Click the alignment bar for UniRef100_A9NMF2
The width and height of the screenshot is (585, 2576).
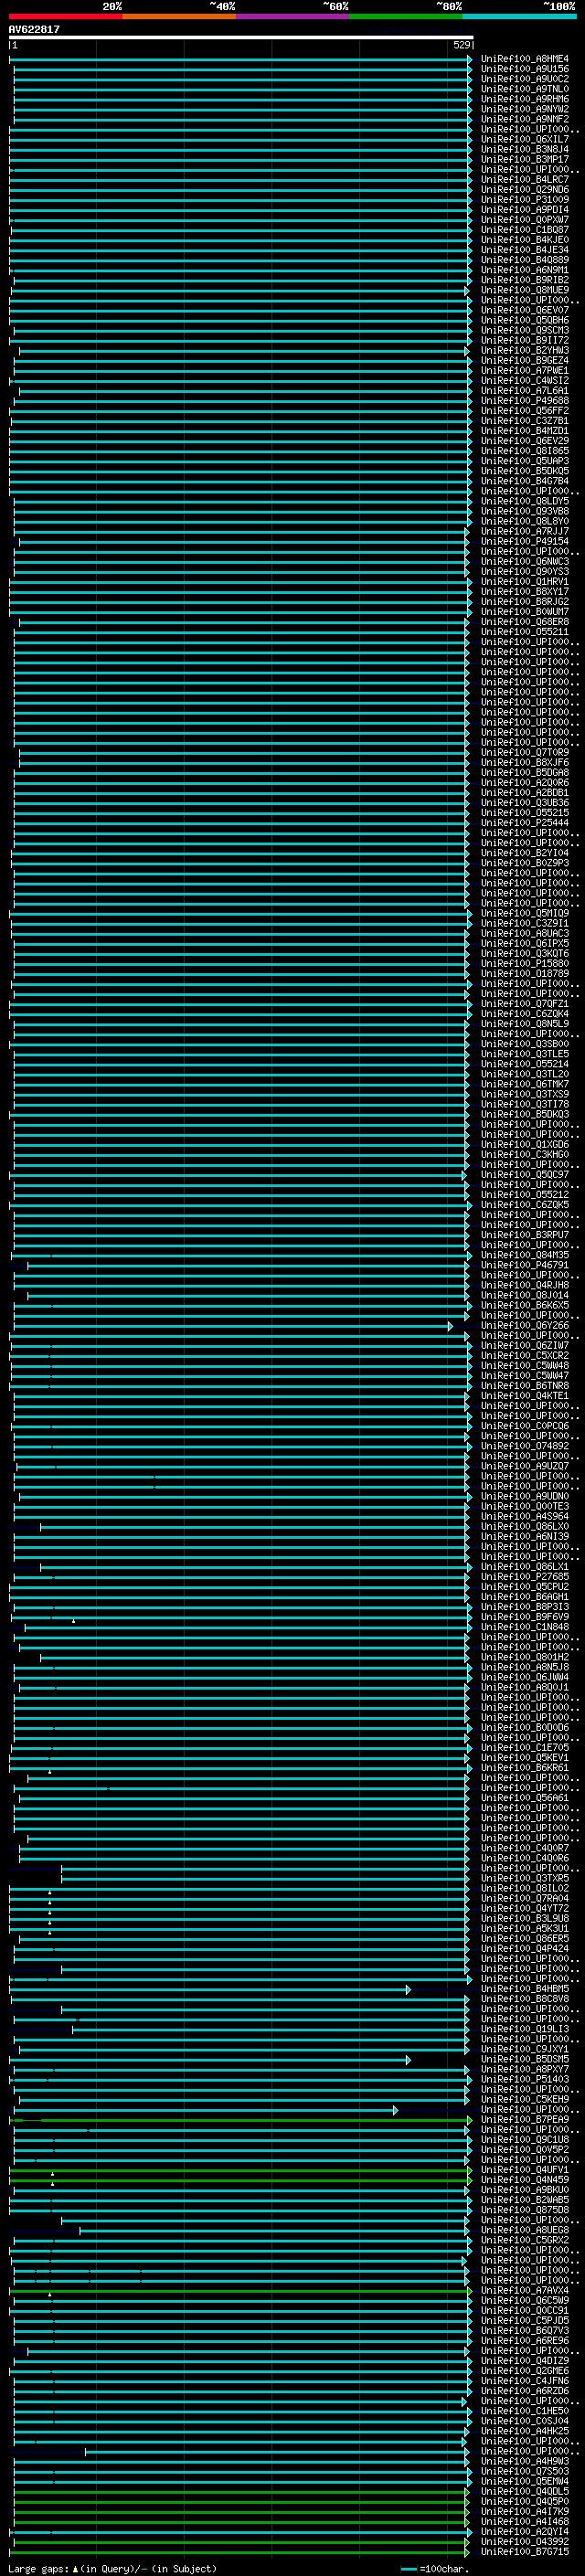click(x=241, y=119)
